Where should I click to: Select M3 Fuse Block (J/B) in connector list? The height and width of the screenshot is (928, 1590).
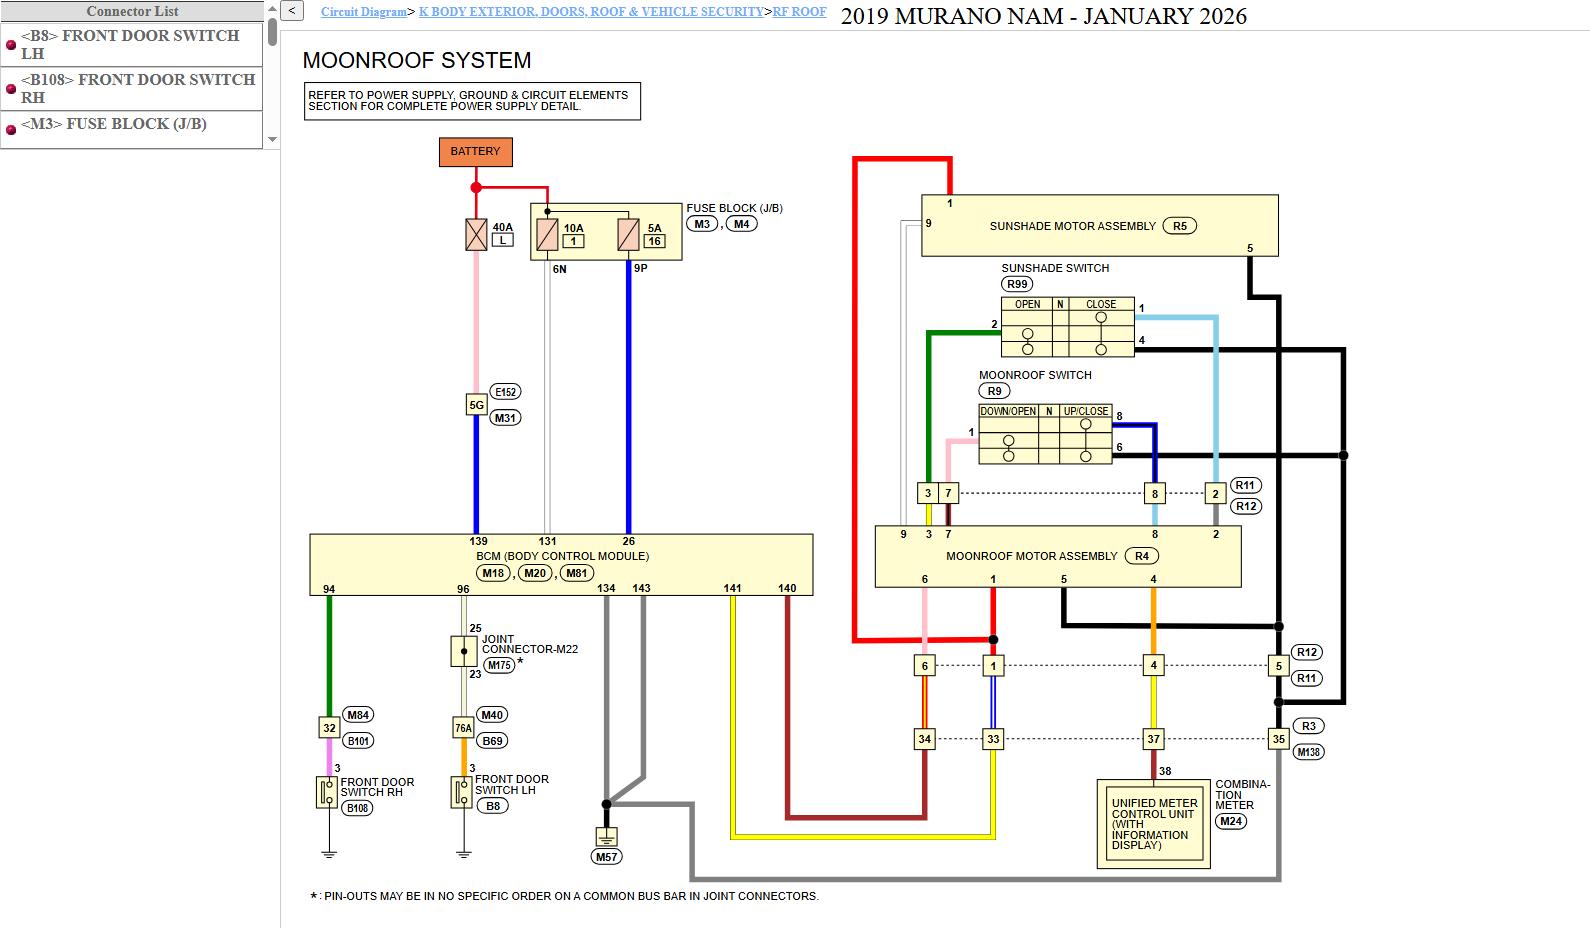click(132, 129)
